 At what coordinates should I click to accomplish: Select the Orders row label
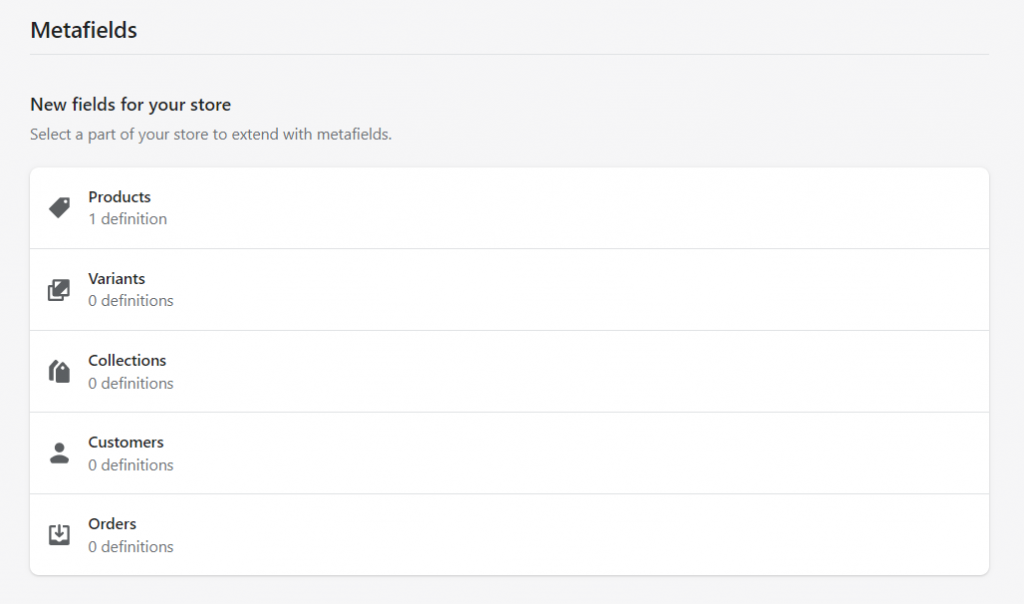[x=112, y=524]
